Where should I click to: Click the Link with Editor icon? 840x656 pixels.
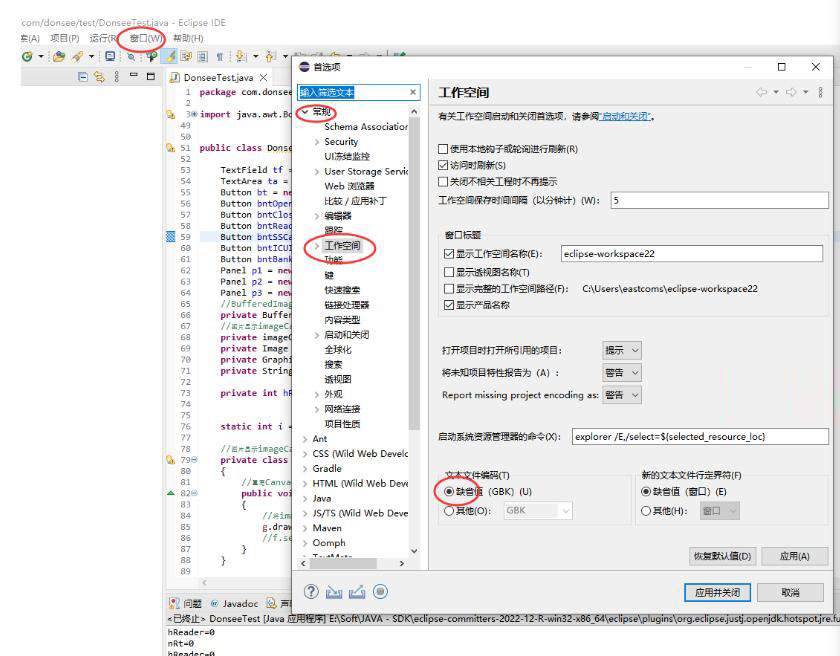pyautogui.click(x=100, y=77)
